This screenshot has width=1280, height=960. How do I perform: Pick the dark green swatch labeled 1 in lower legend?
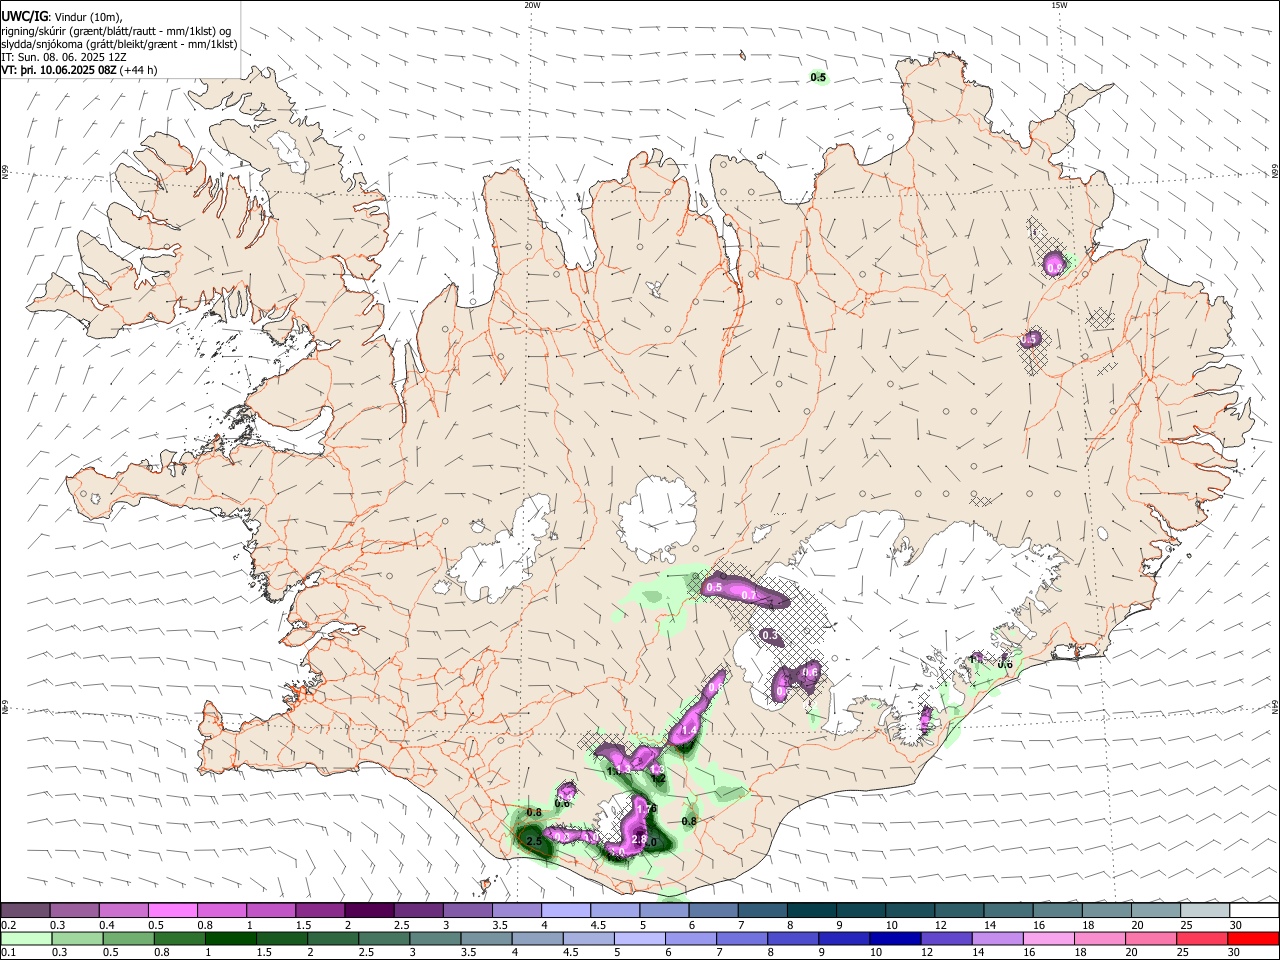point(230,938)
